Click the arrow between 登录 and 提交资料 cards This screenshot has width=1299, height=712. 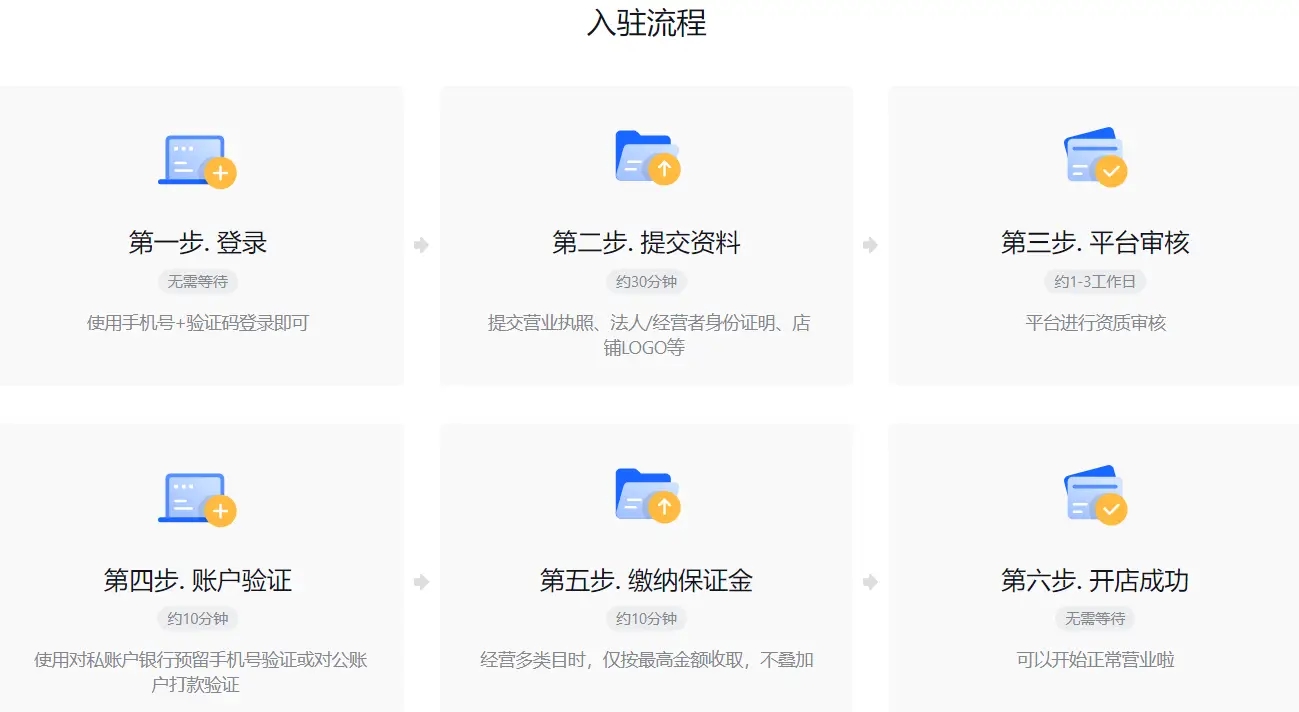click(x=421, y=244)
